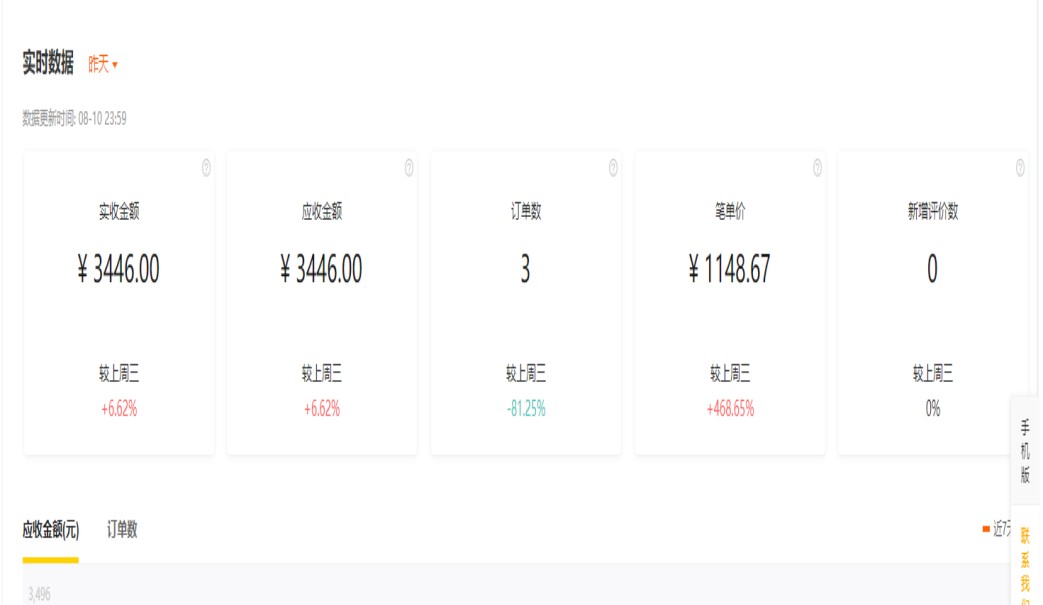Click the 应收金额 value ¥3446.00

[321, 270]
